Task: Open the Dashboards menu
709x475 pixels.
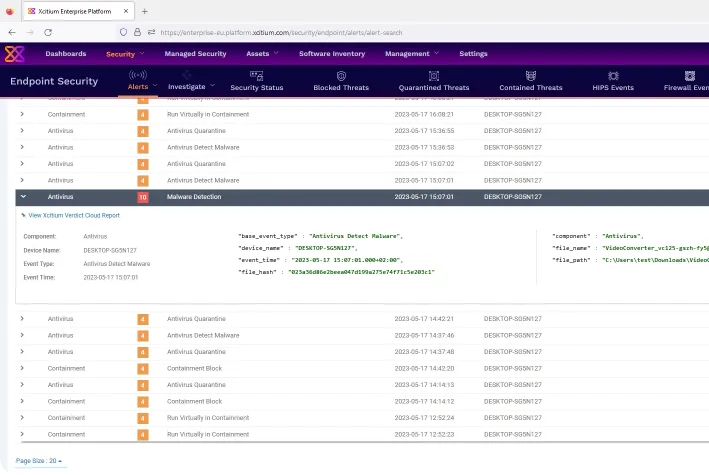Action: click(x=66, y=54)
